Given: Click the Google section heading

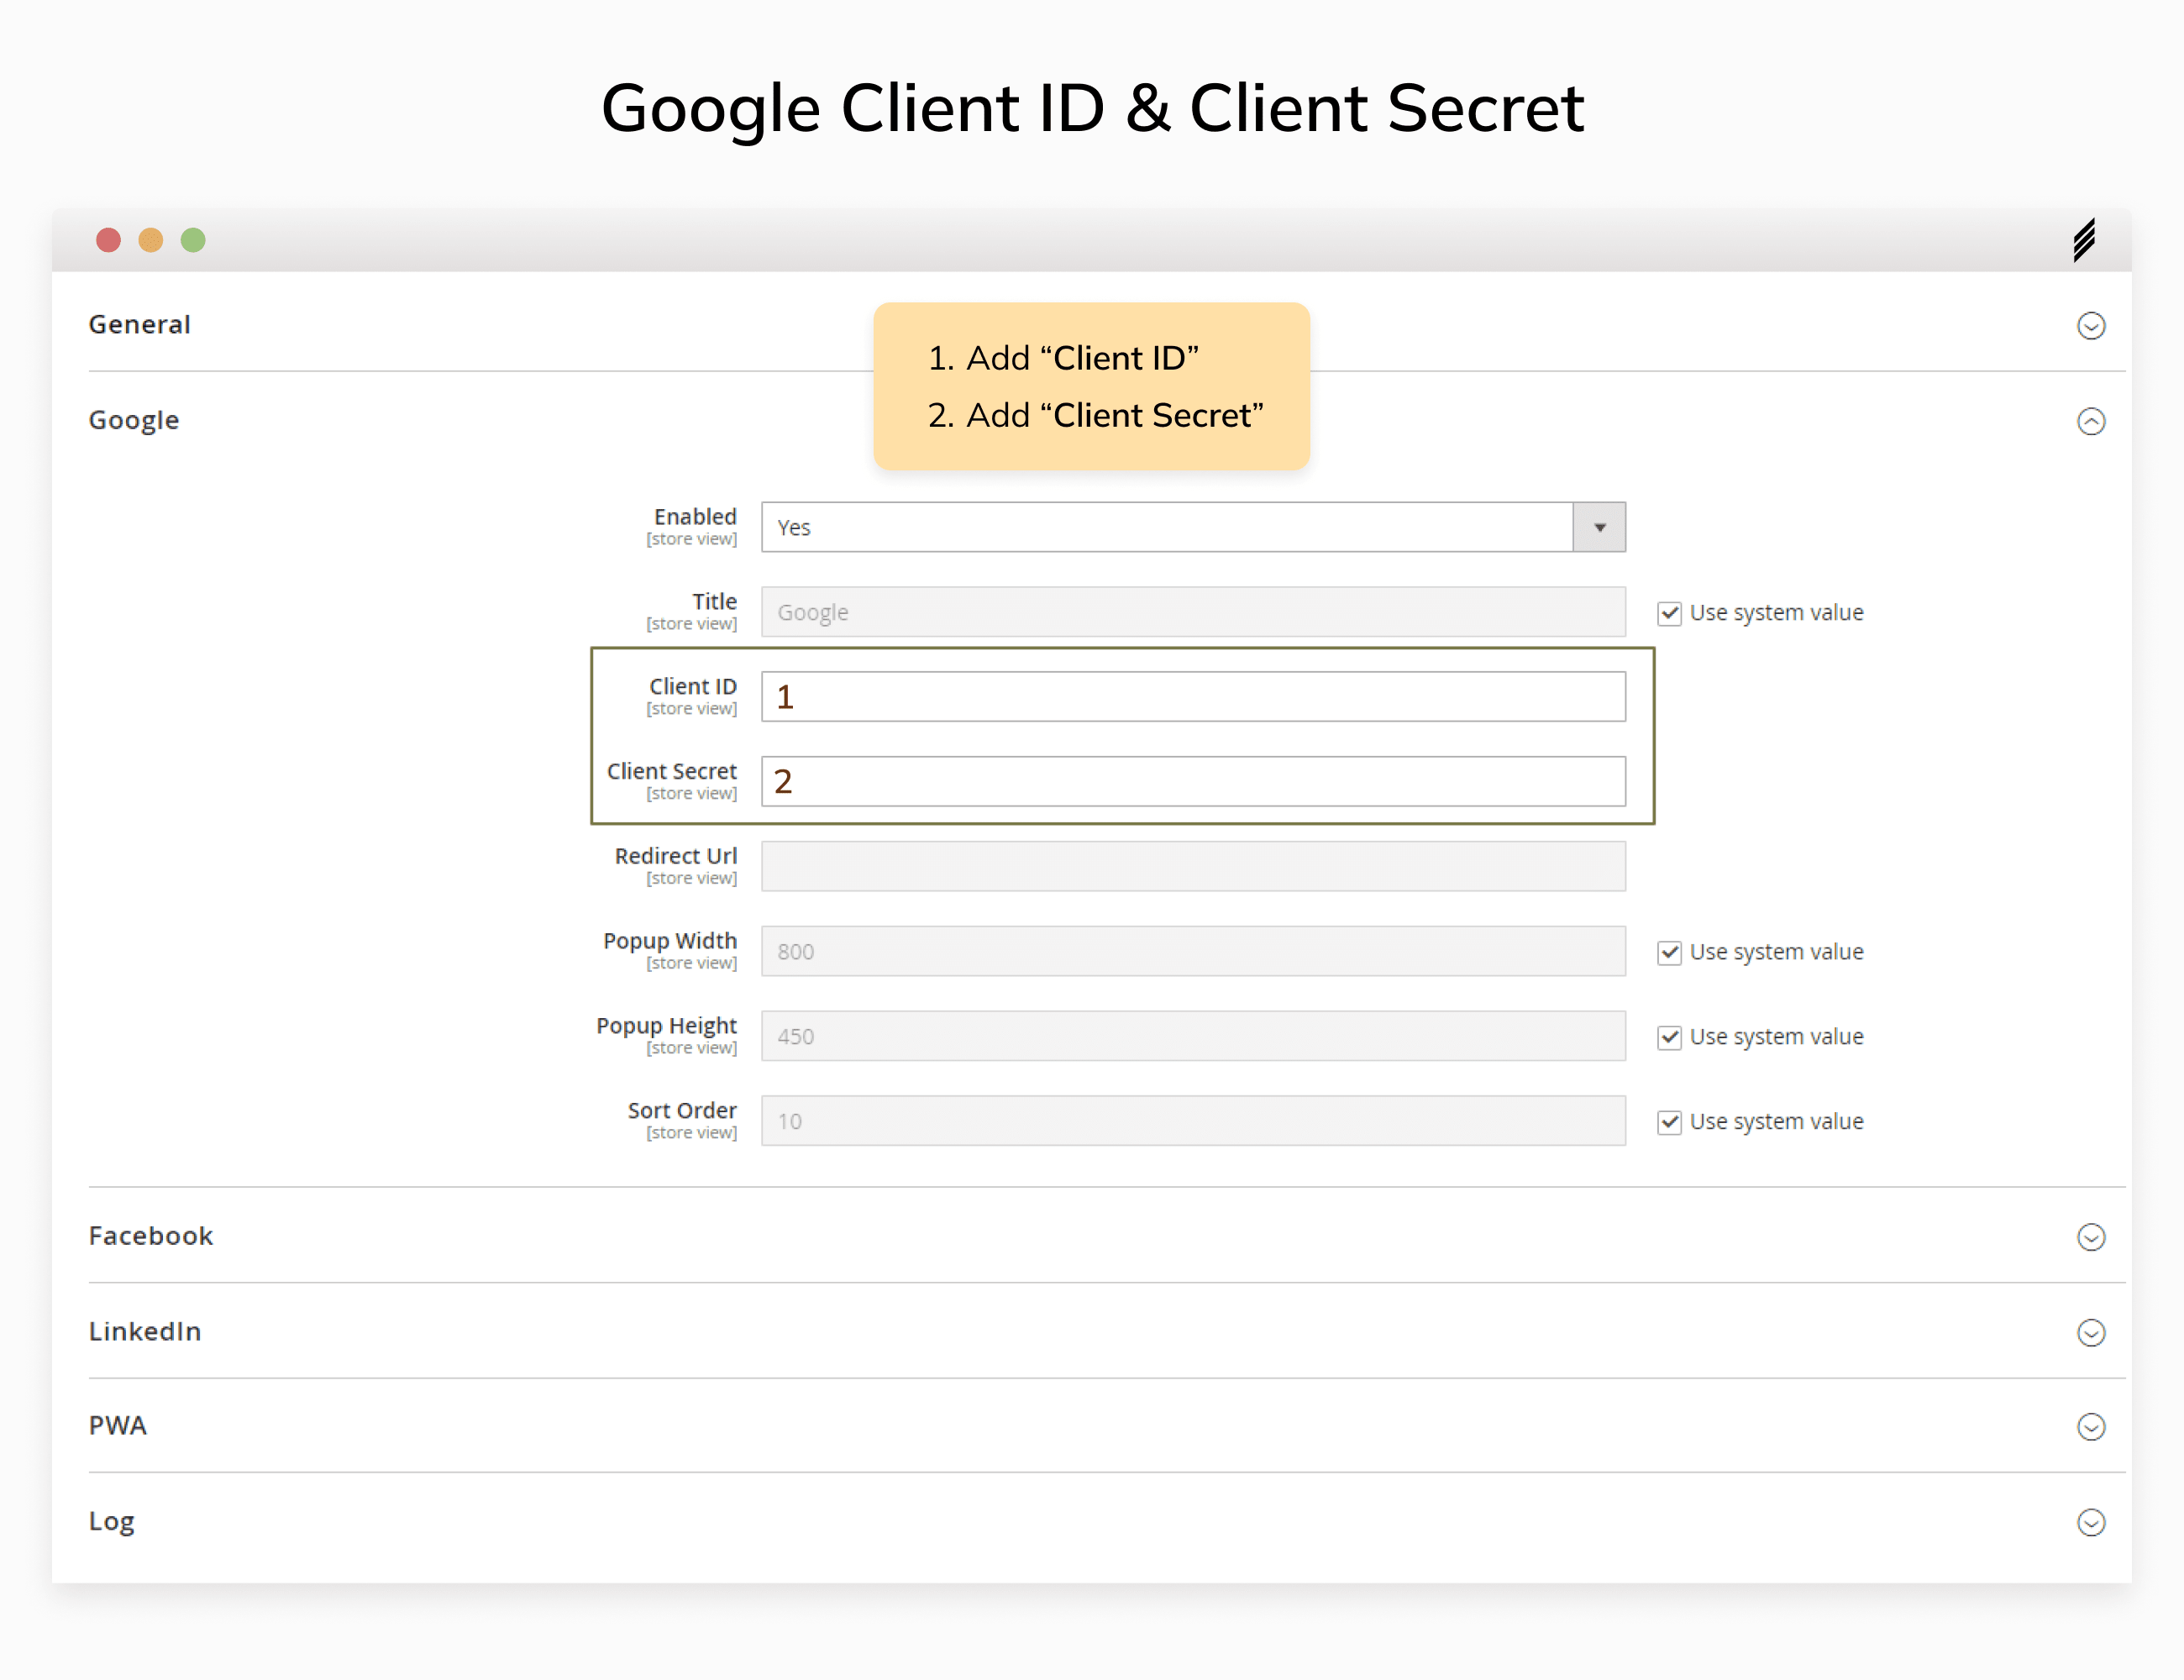Looking at the screenshot, I should pyautogui.click(x=134, y=421).
